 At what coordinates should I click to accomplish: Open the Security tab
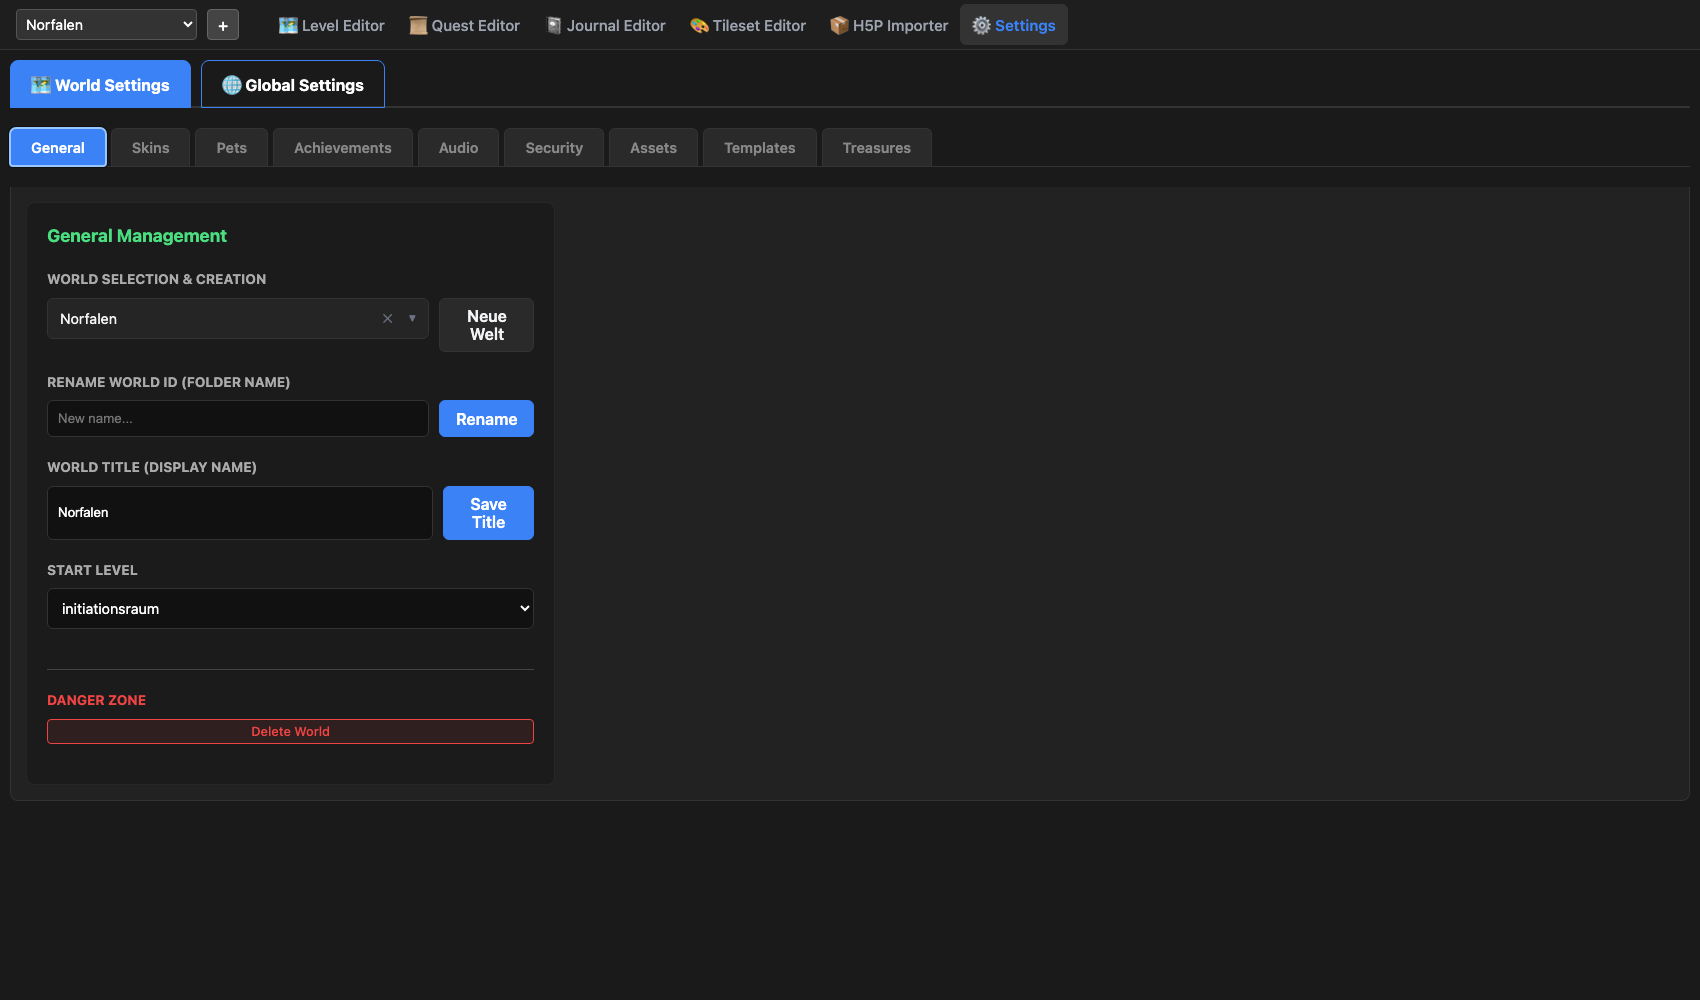pyautogui.click(x=553, y=148)
